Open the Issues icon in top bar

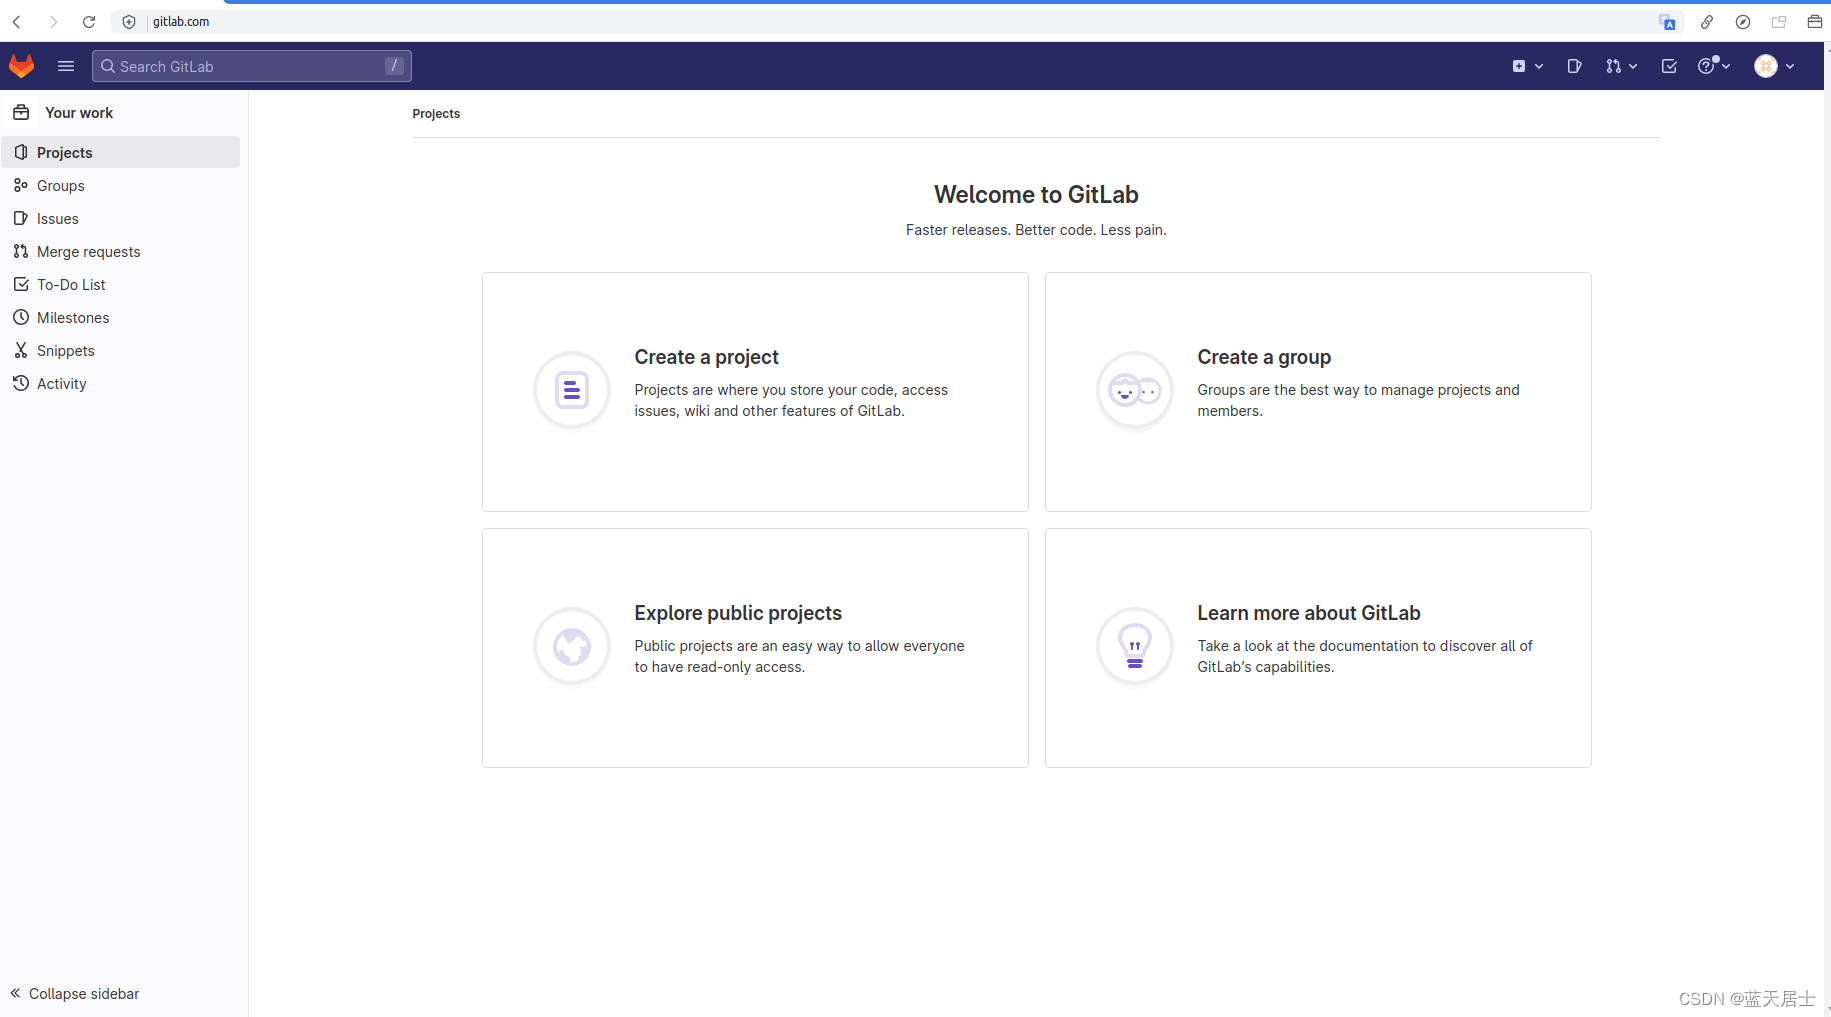pos(1574,66)
